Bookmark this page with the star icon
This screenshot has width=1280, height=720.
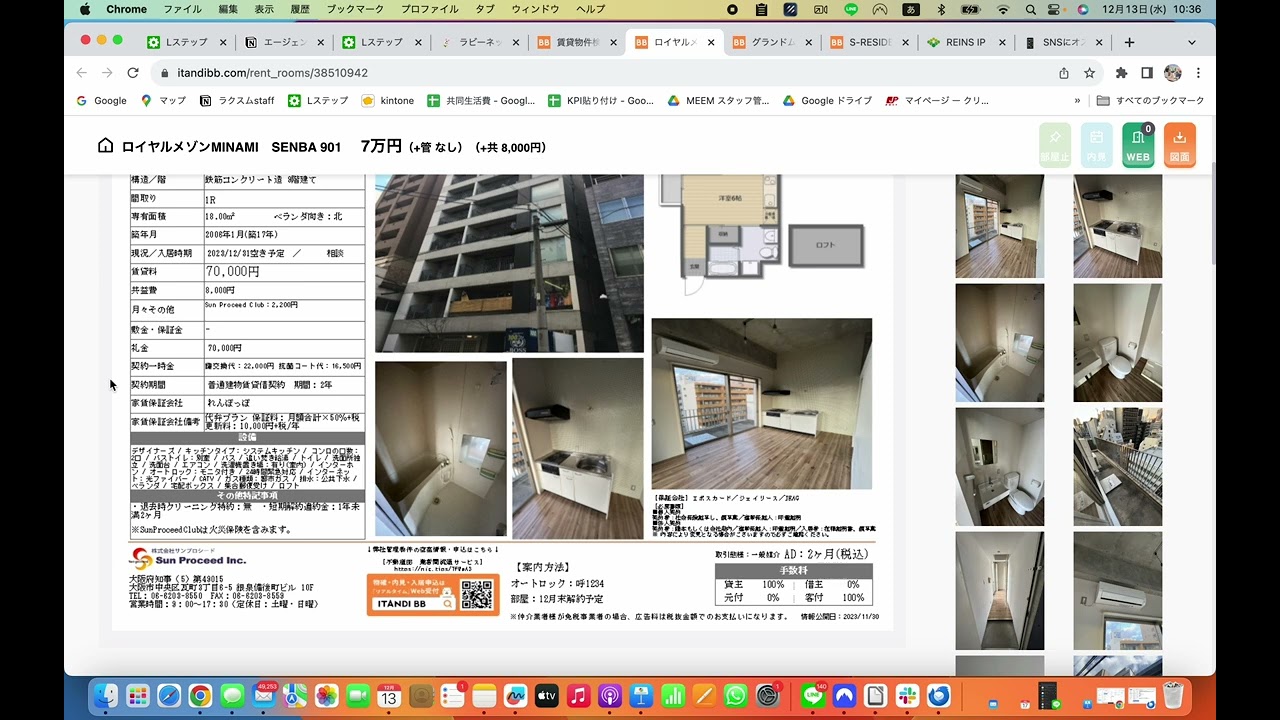[x=1090, y=73]
